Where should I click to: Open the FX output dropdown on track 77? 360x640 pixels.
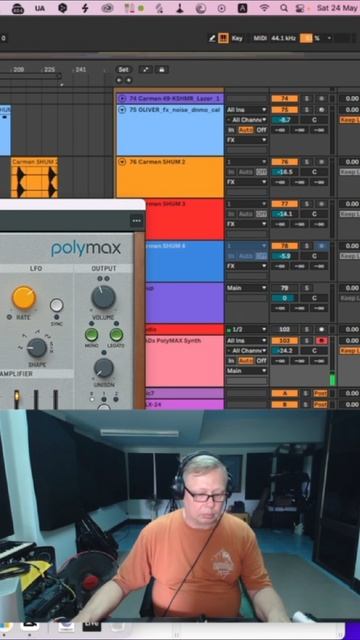(x=247, y=224)
